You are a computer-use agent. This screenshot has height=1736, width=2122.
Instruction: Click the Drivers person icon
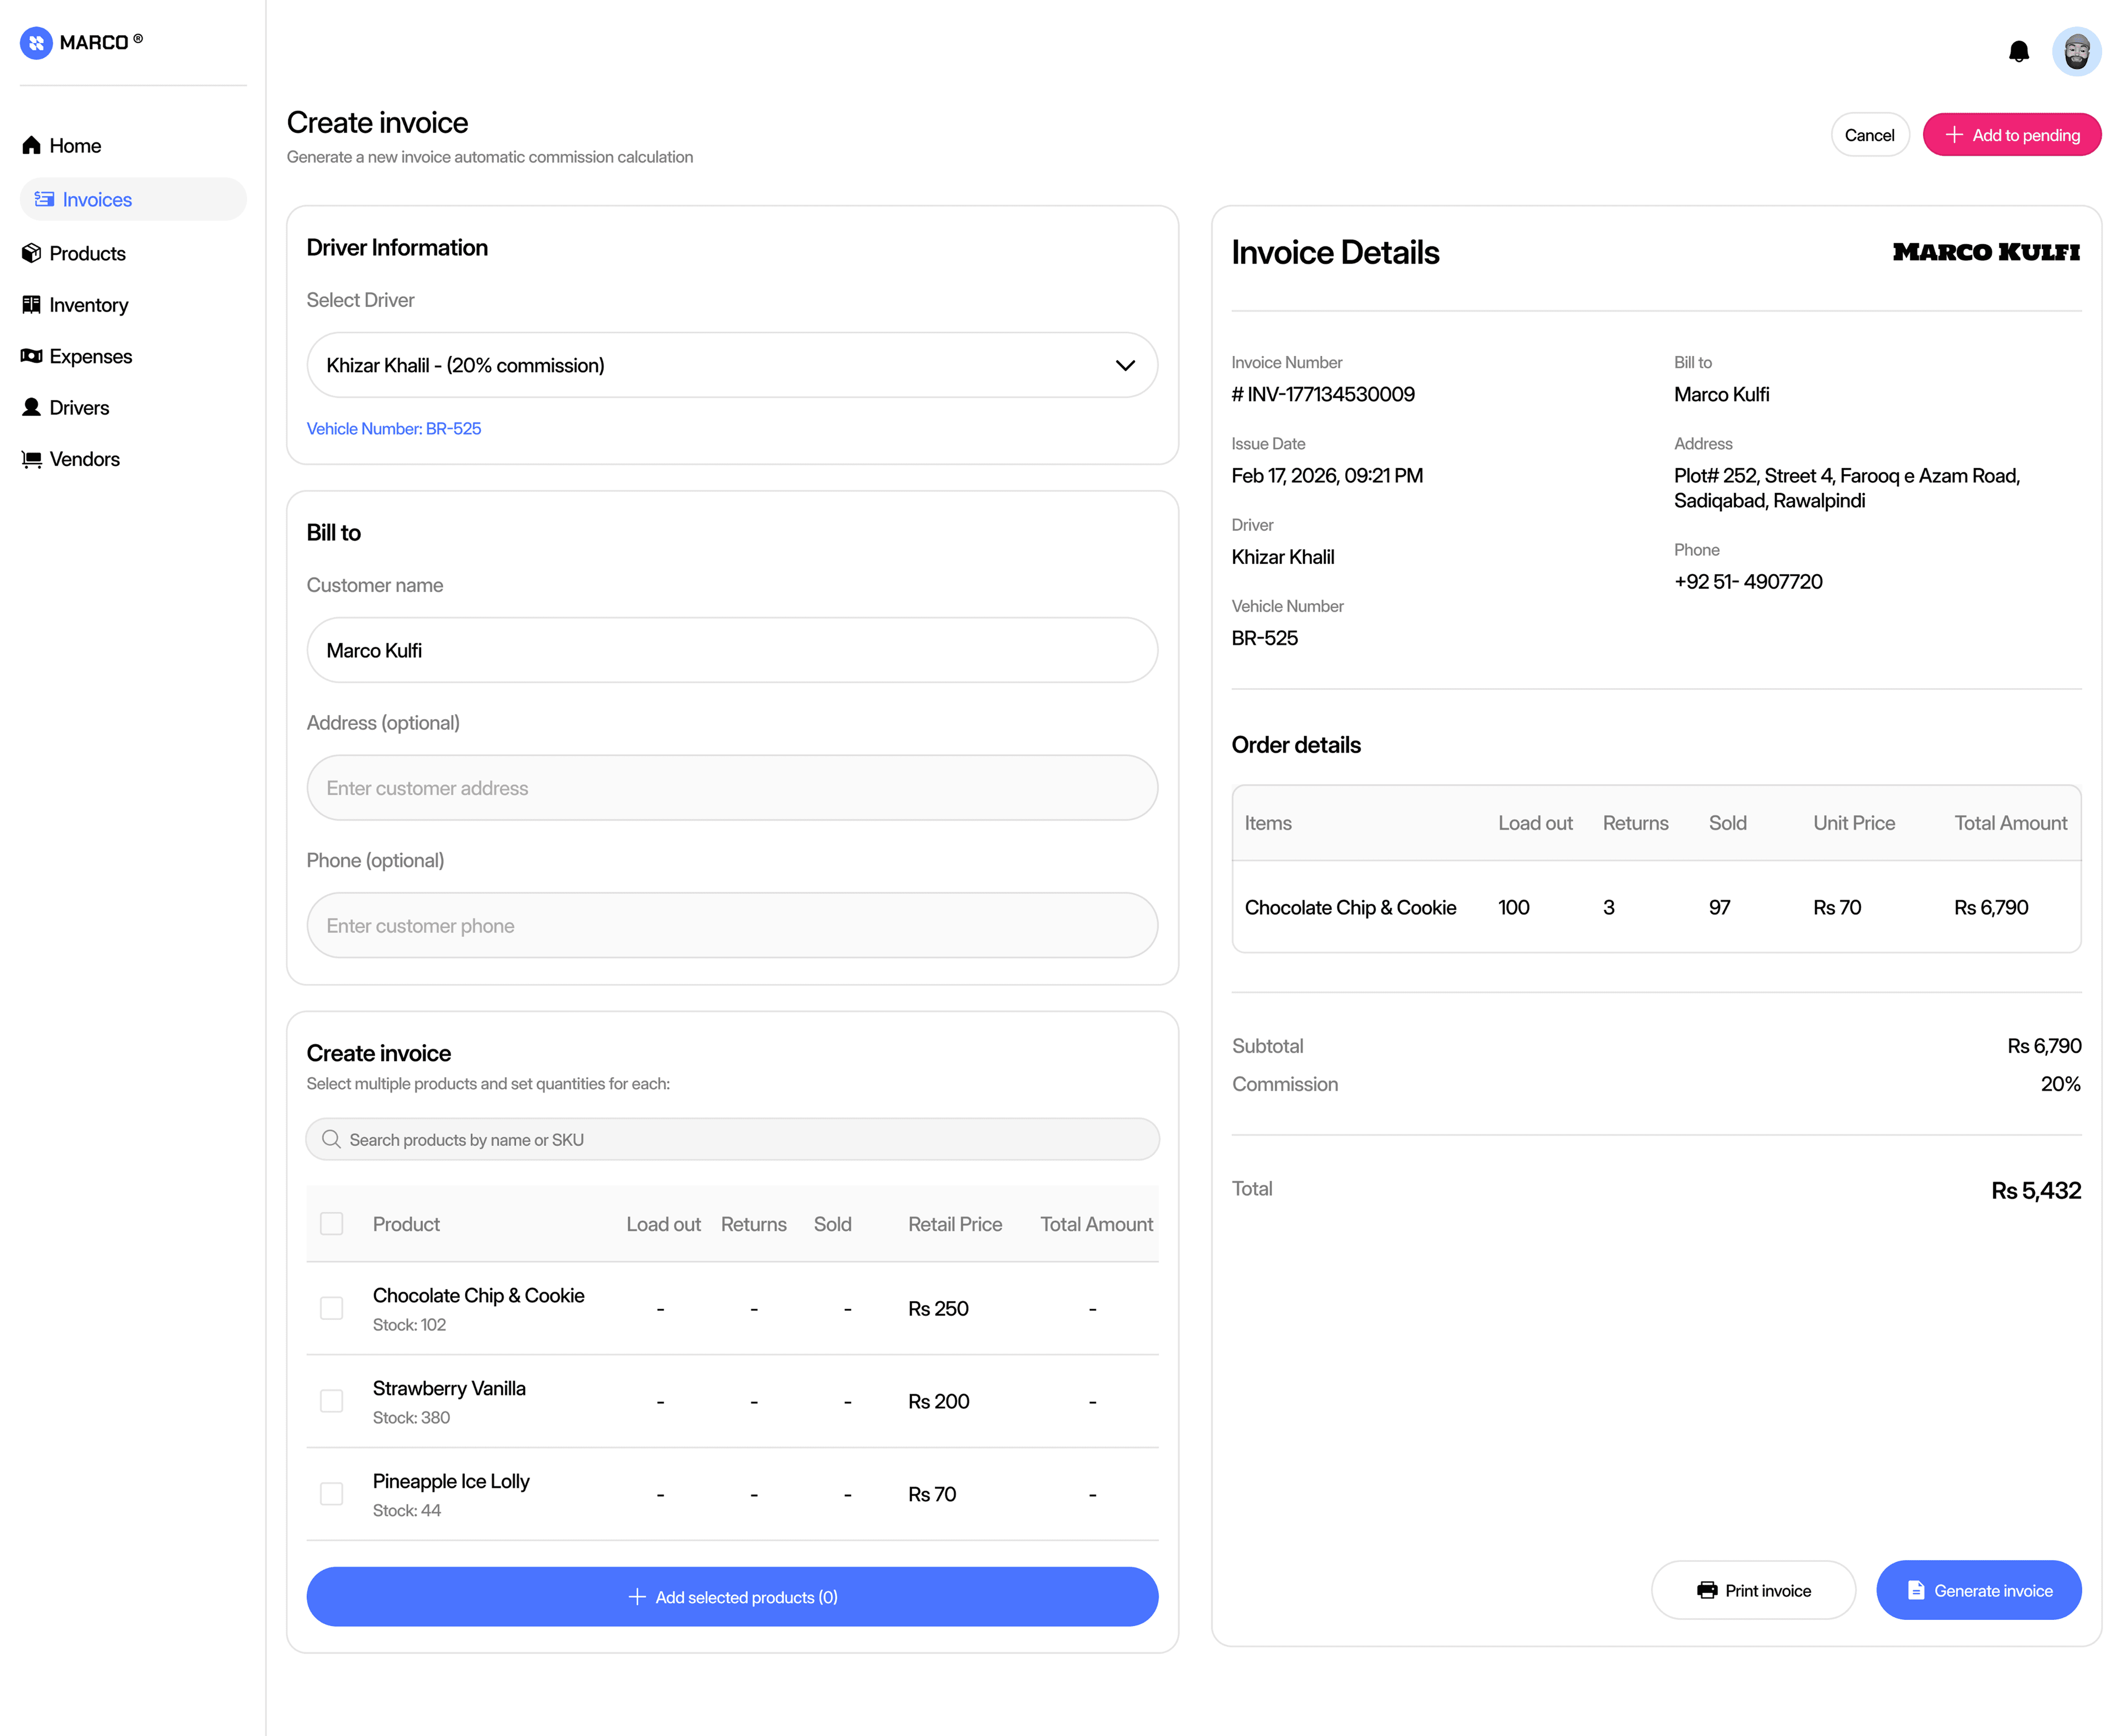(32, 407)
